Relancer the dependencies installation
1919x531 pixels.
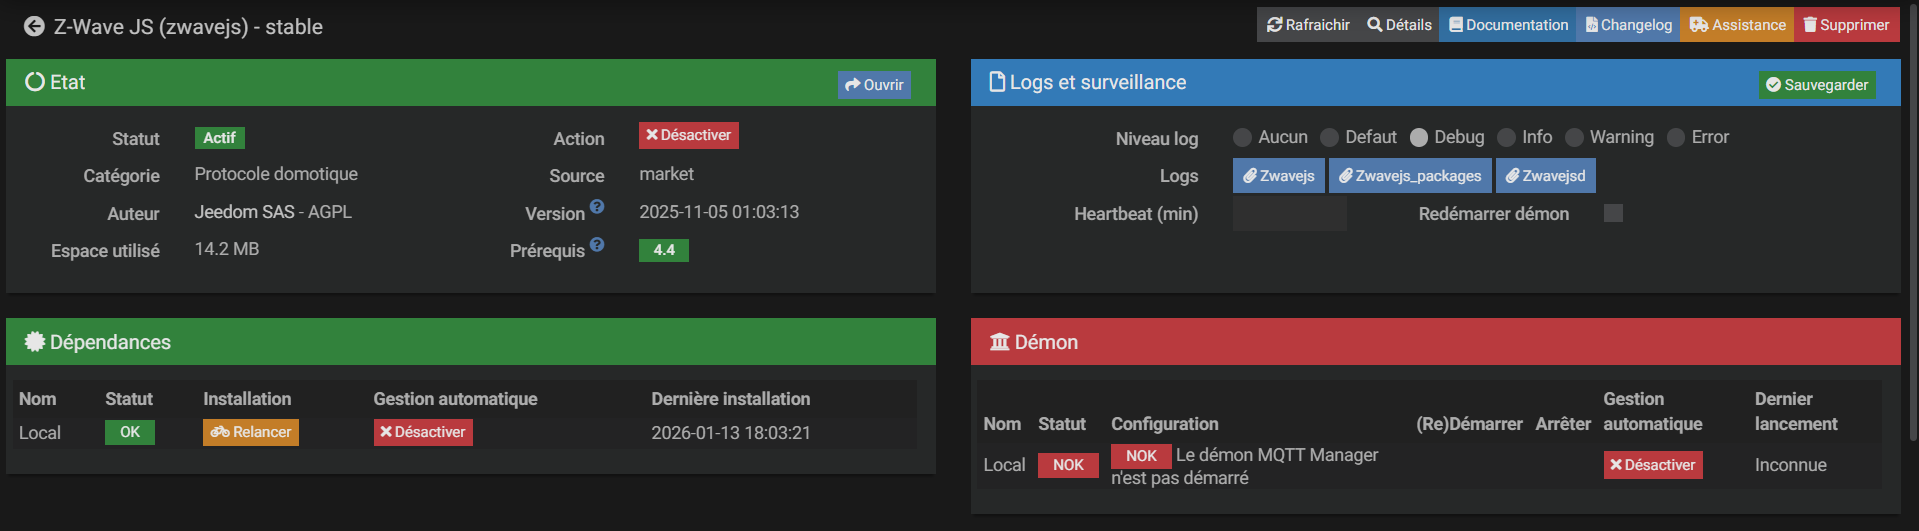[251, 432]
